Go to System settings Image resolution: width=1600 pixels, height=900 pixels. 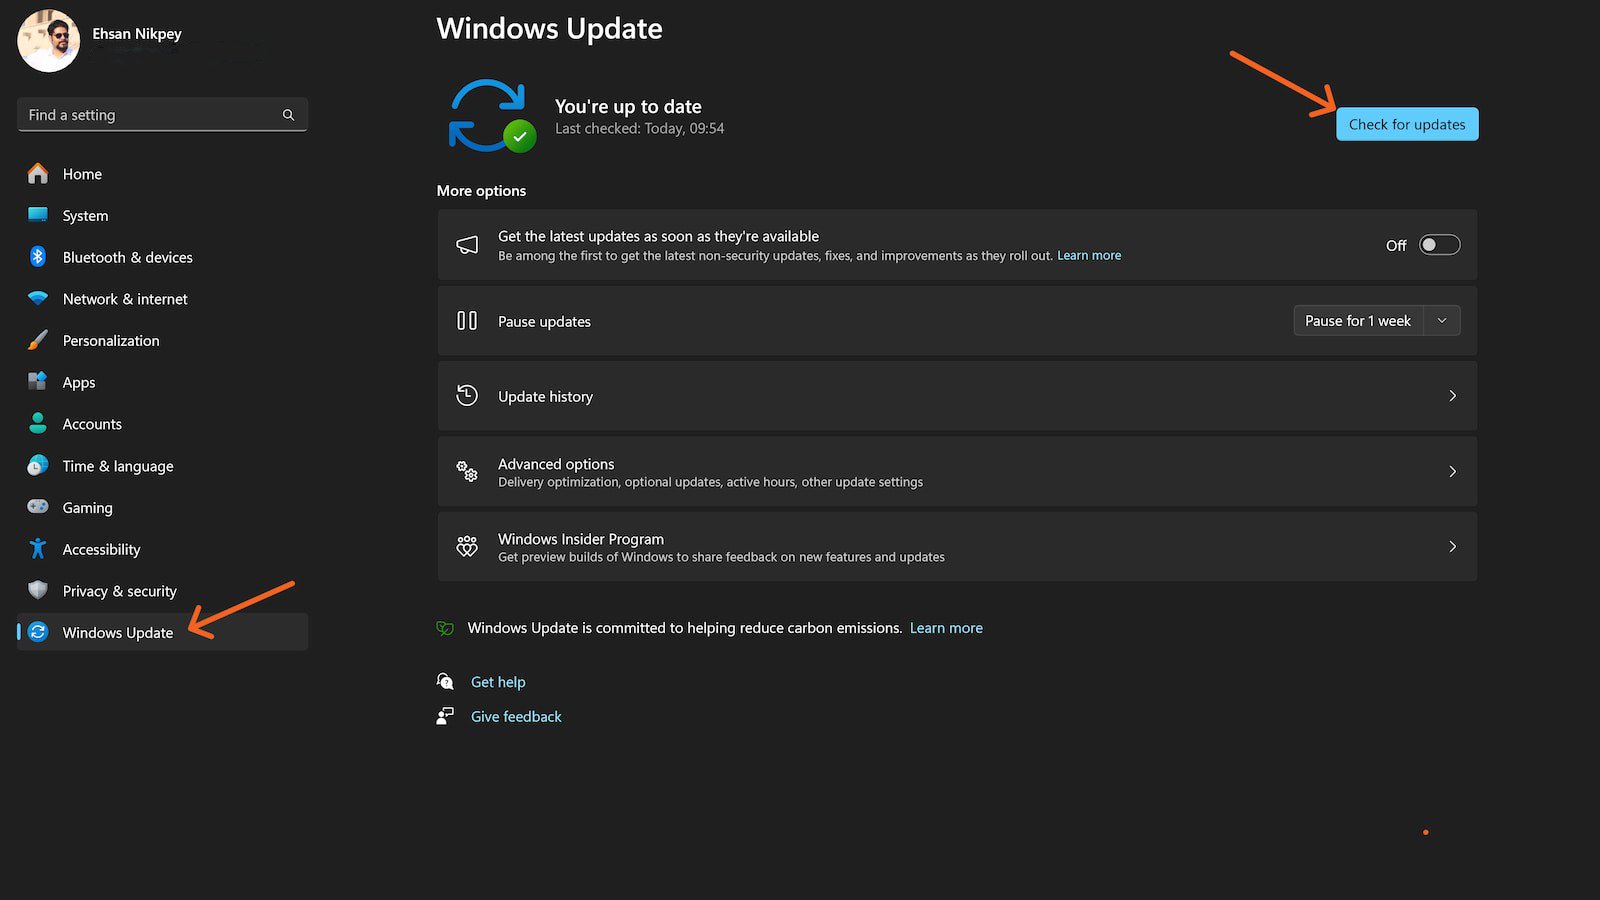162,215
